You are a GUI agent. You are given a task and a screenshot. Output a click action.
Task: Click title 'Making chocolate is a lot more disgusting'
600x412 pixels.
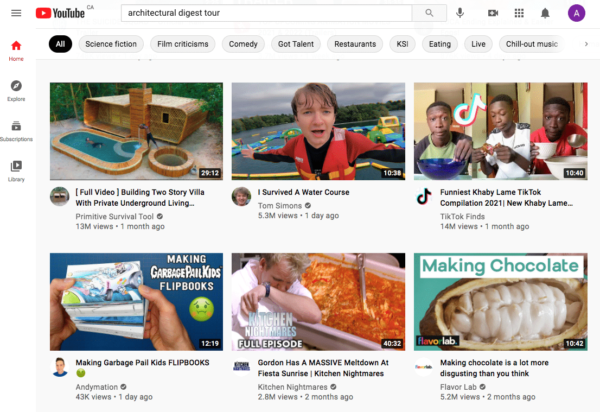(x=494, y=368)
